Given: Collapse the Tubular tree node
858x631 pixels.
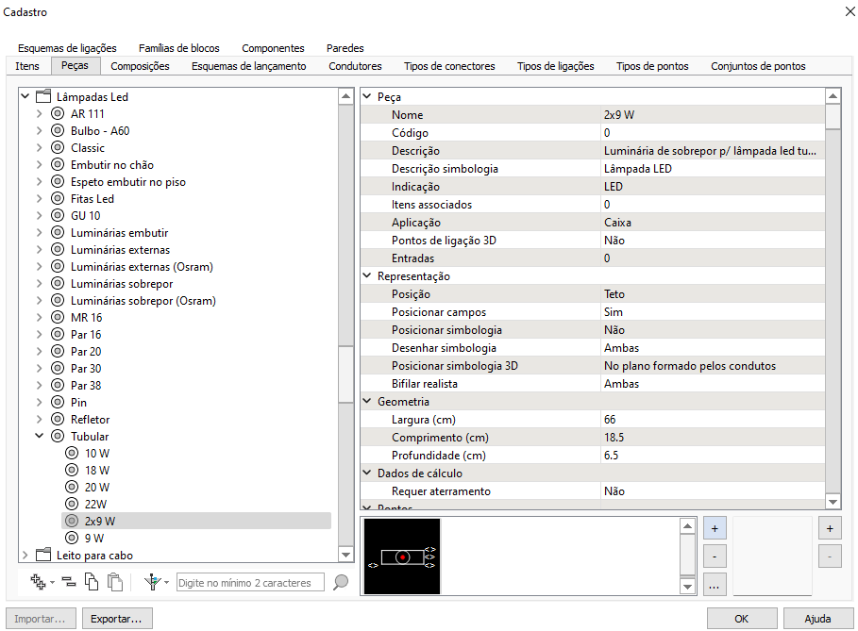Looking at the screenshot, I should click(40, 436).
